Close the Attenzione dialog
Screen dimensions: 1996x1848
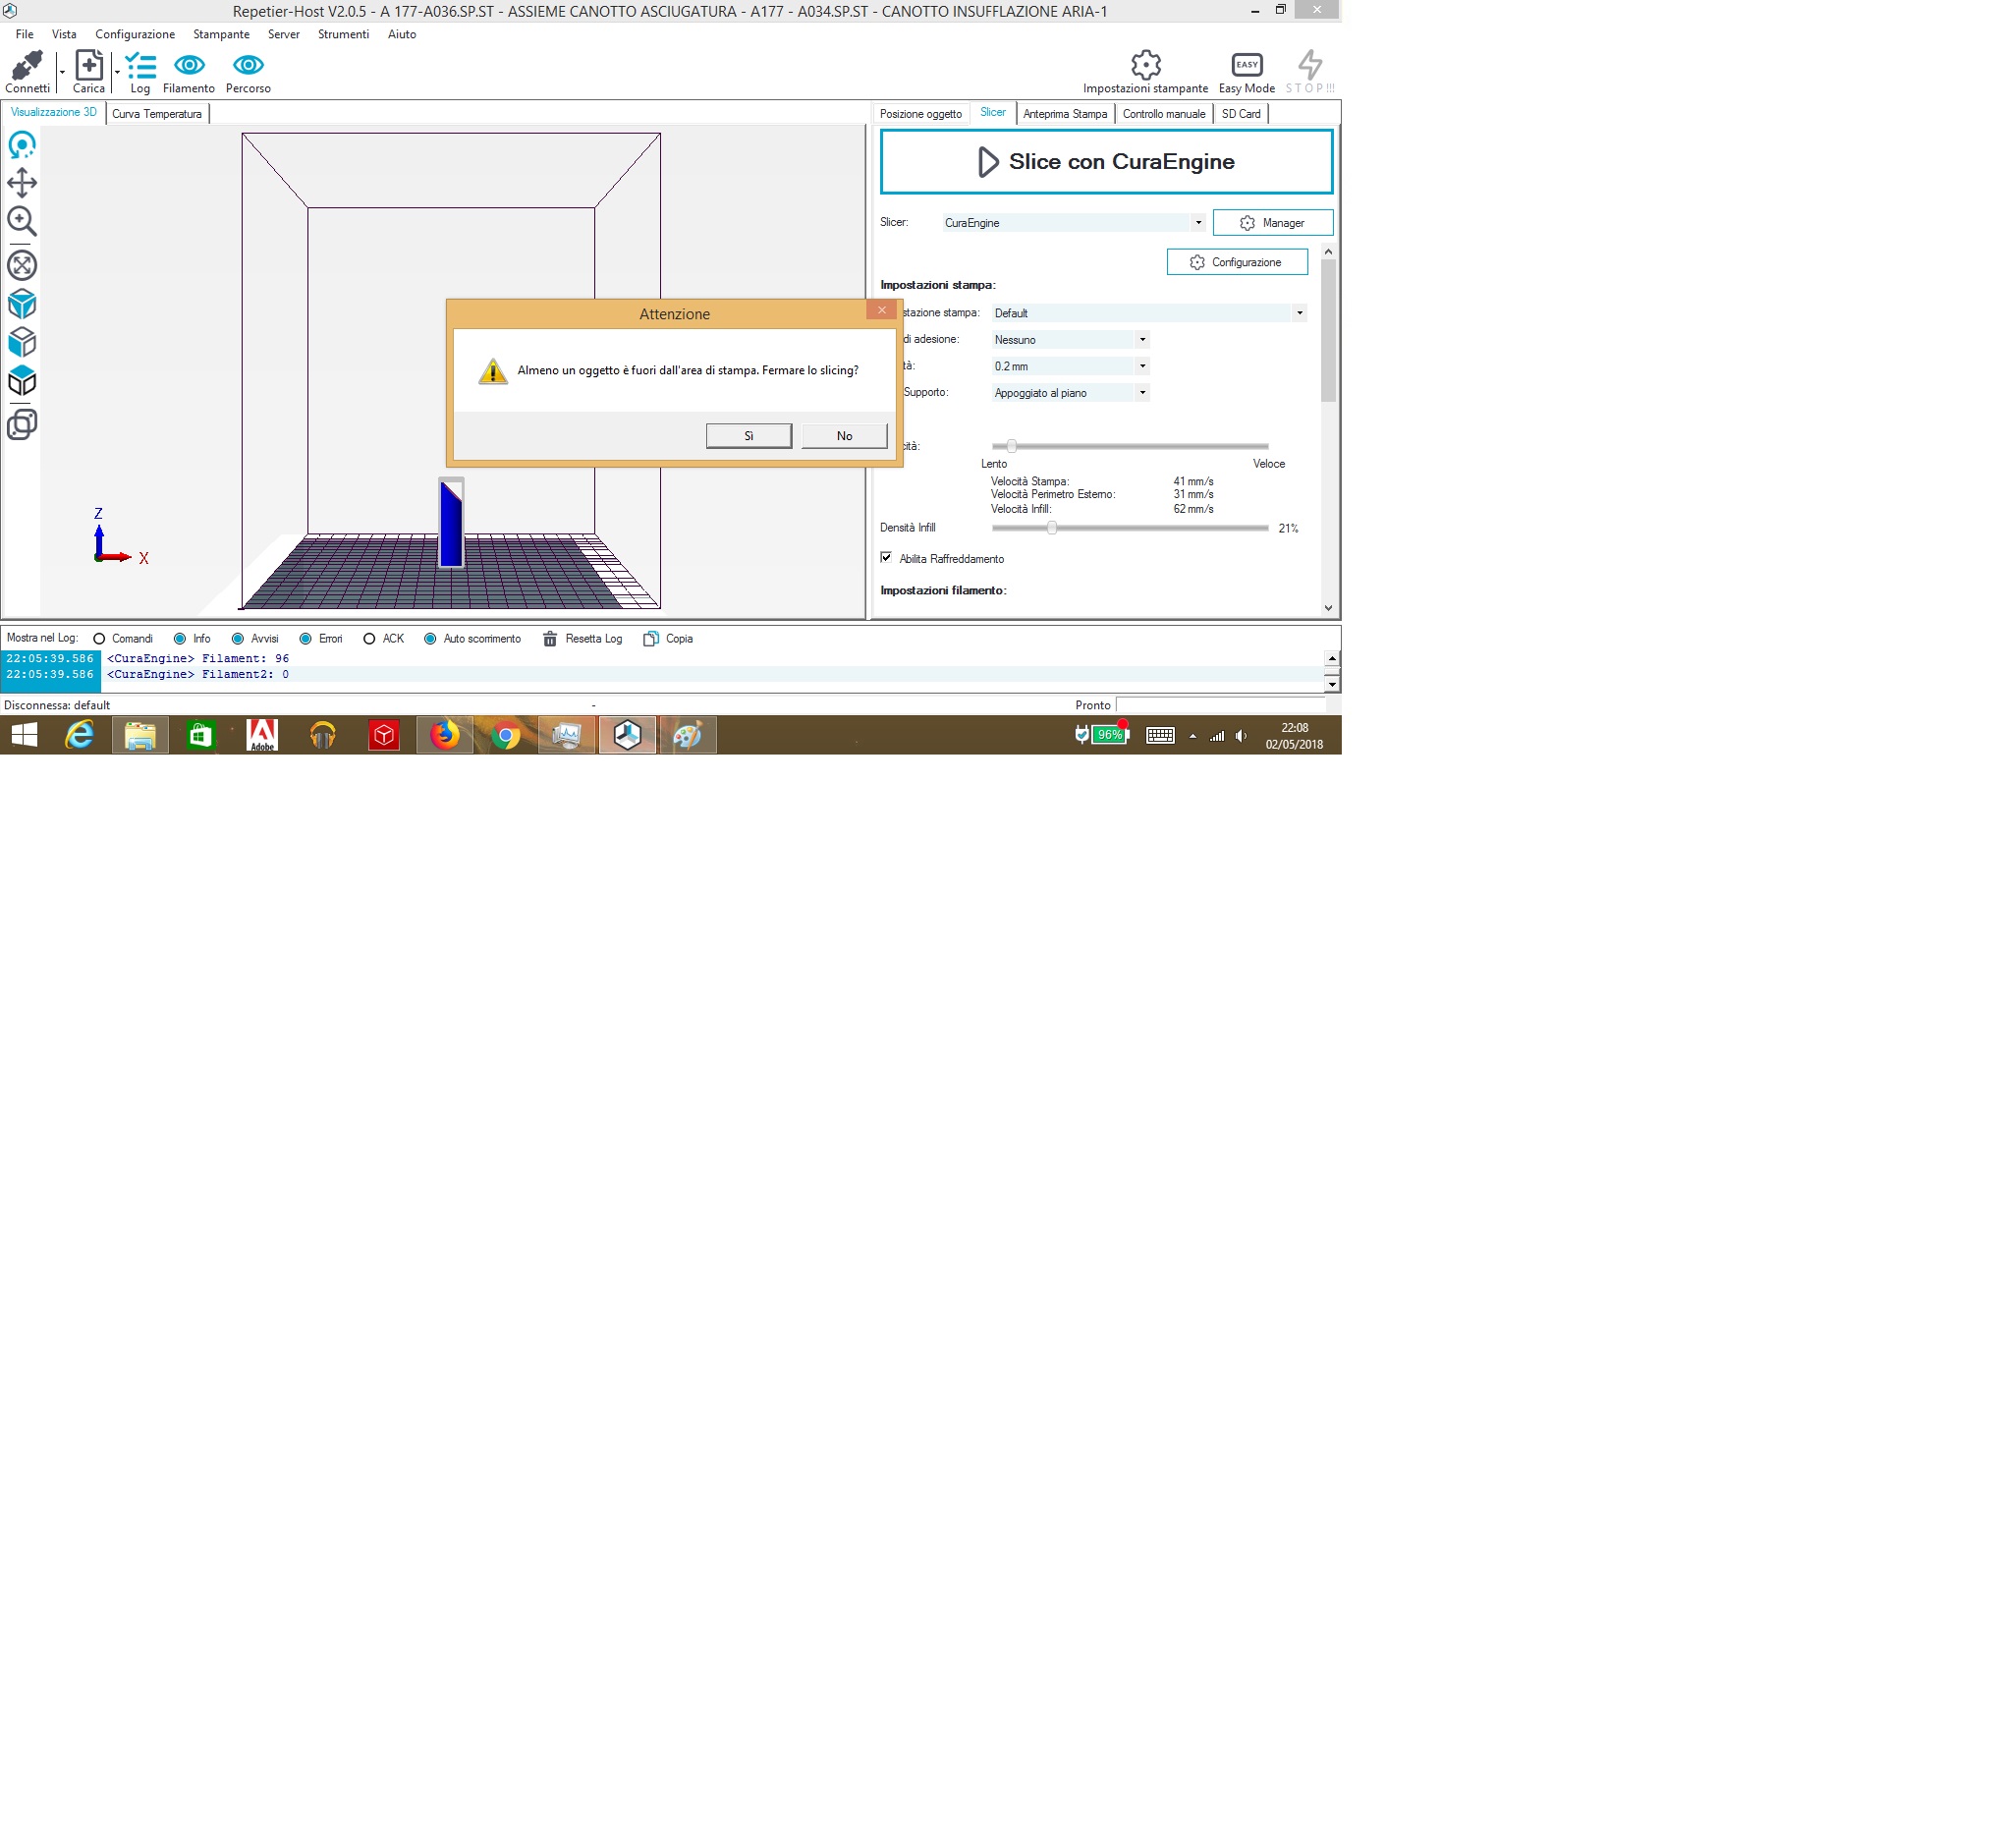point(881,310)
